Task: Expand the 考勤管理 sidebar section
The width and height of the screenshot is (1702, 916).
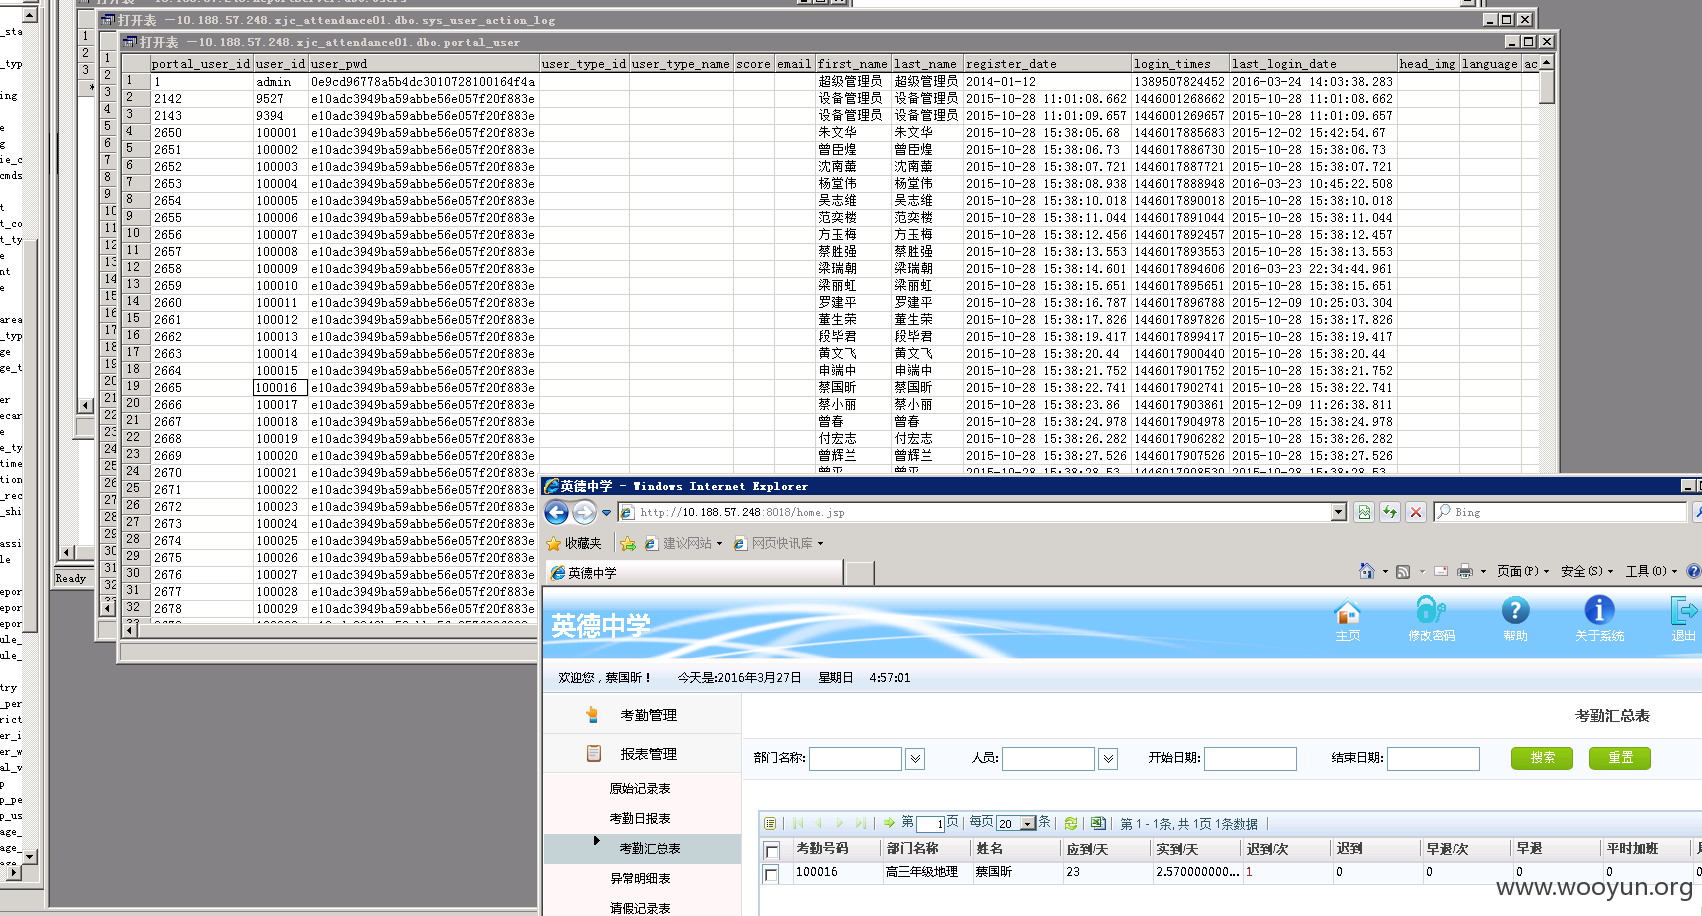Action: tap(642, 715)
